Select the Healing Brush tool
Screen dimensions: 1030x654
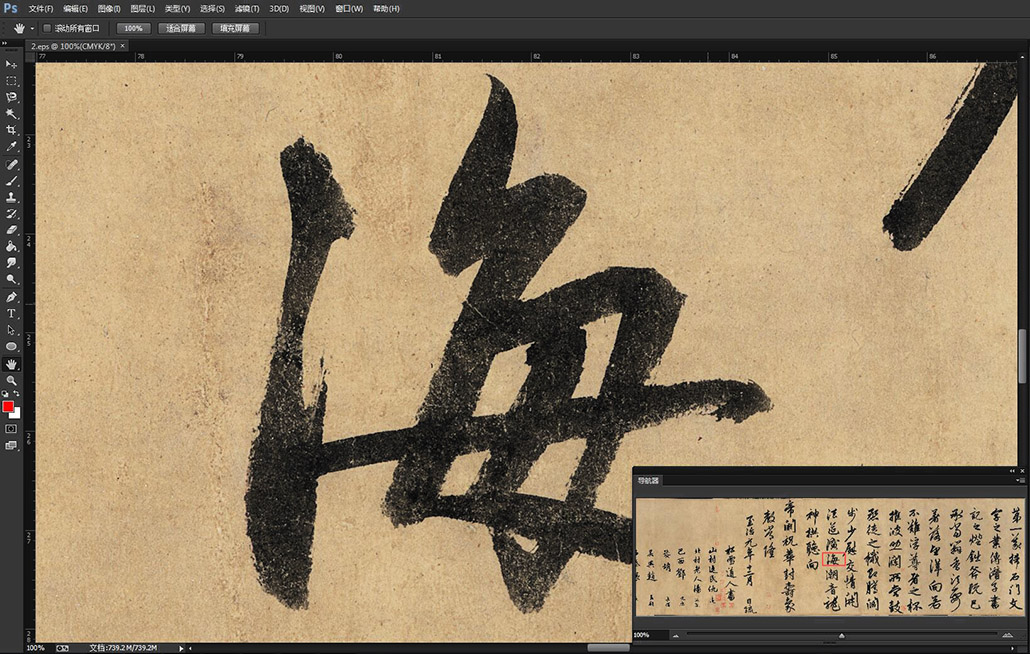[11, 164]
